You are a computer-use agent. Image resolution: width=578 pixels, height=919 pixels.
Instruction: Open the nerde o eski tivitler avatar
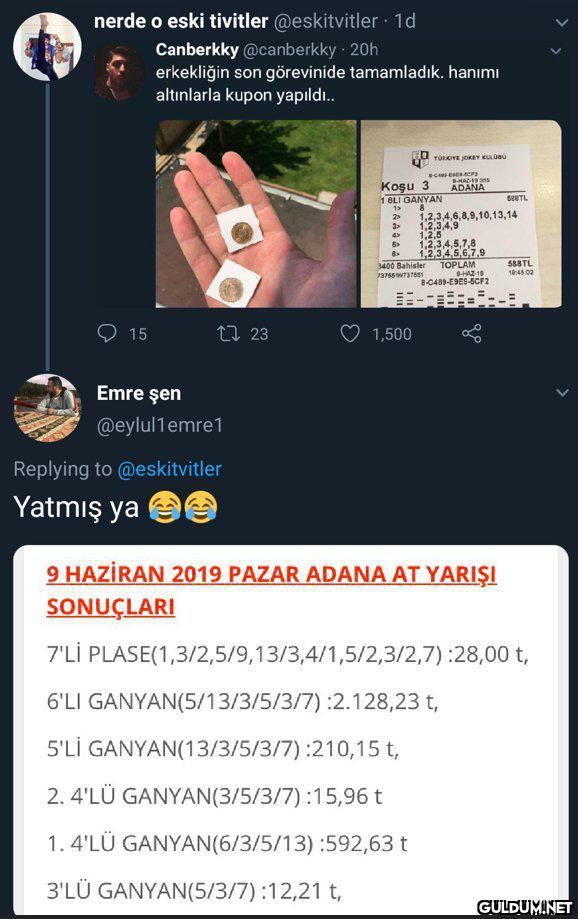(x=47, y=47)
